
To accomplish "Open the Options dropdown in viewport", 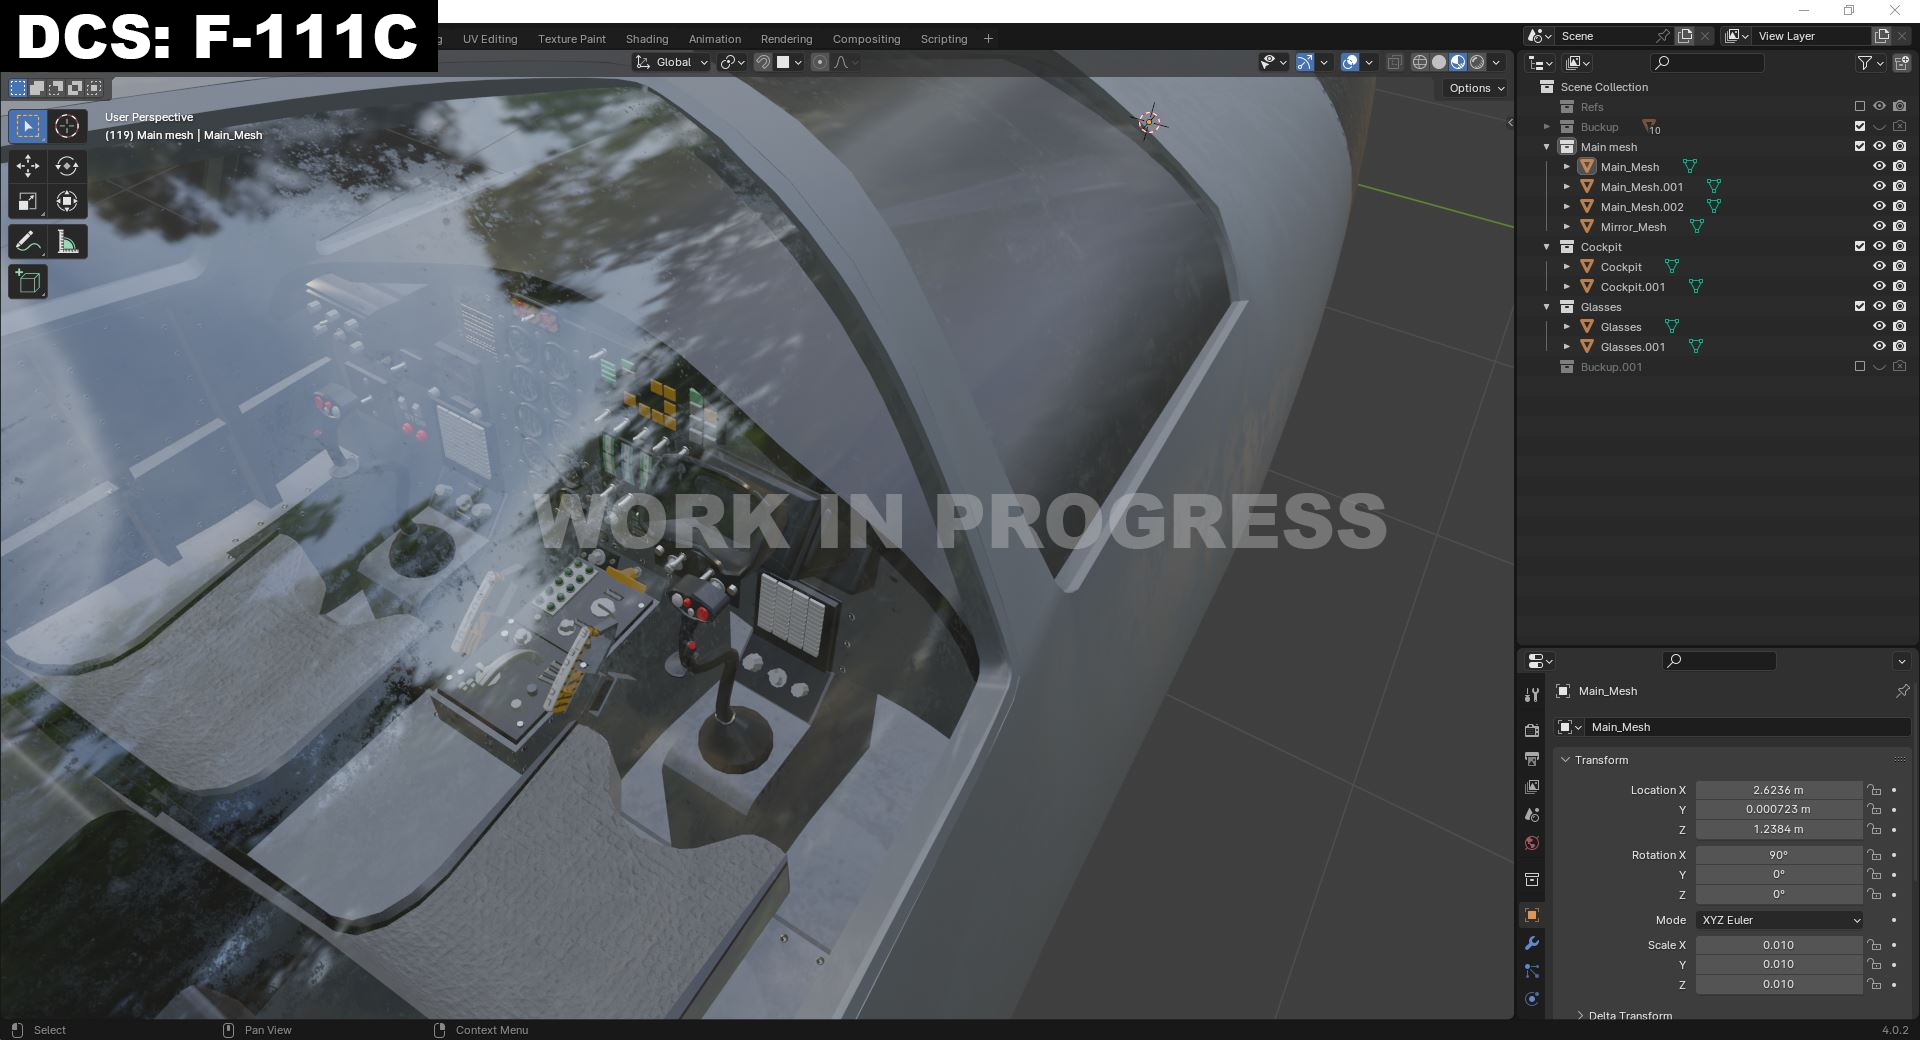I will (x=1475, y=88).
